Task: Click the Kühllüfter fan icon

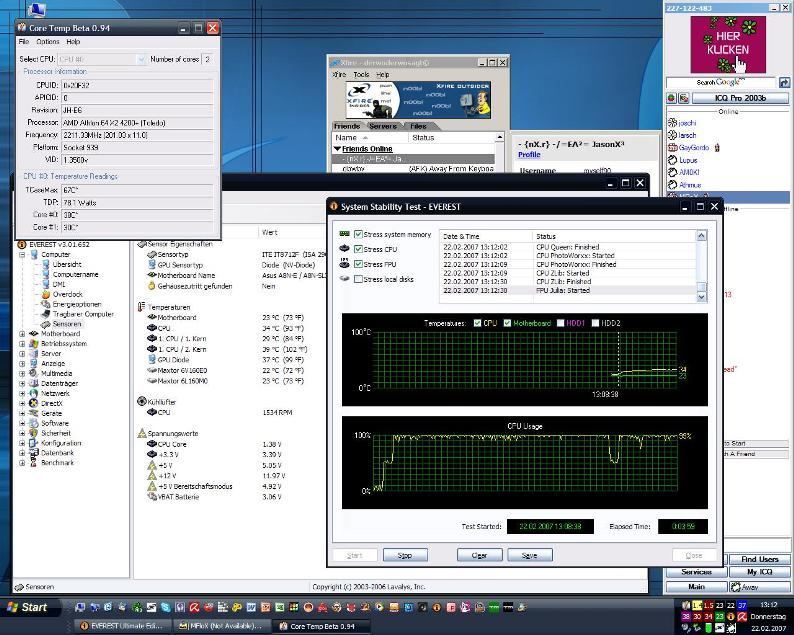Action: [142, 401]
